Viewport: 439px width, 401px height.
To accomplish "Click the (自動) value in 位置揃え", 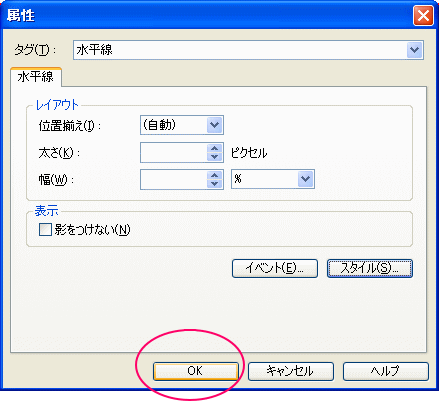I will pyautogui.click(x=159, y=125).
